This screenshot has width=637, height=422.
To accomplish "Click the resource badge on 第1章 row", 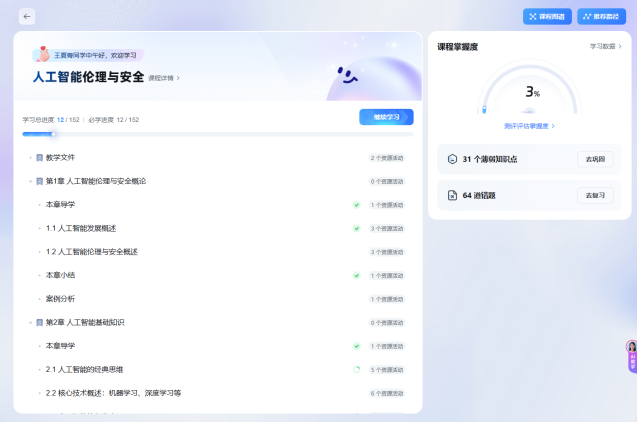I will pos(387,182).
